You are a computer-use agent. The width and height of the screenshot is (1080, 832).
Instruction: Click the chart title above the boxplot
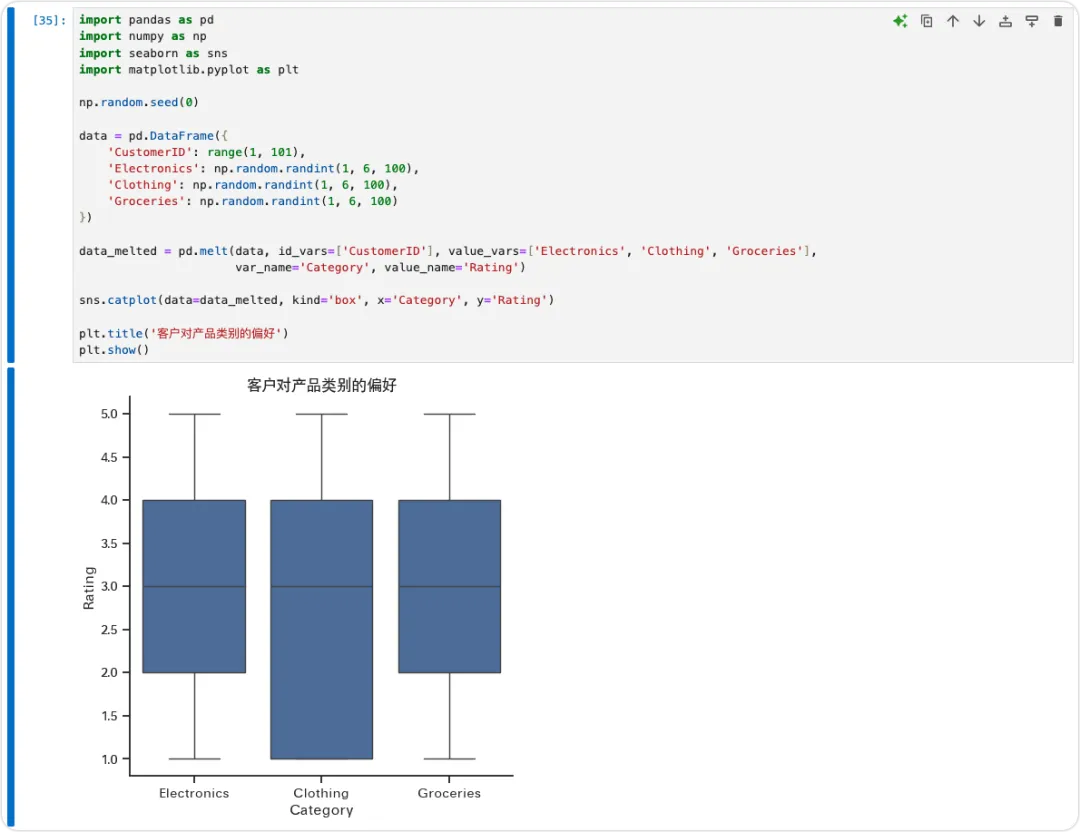tap(322, 385)
